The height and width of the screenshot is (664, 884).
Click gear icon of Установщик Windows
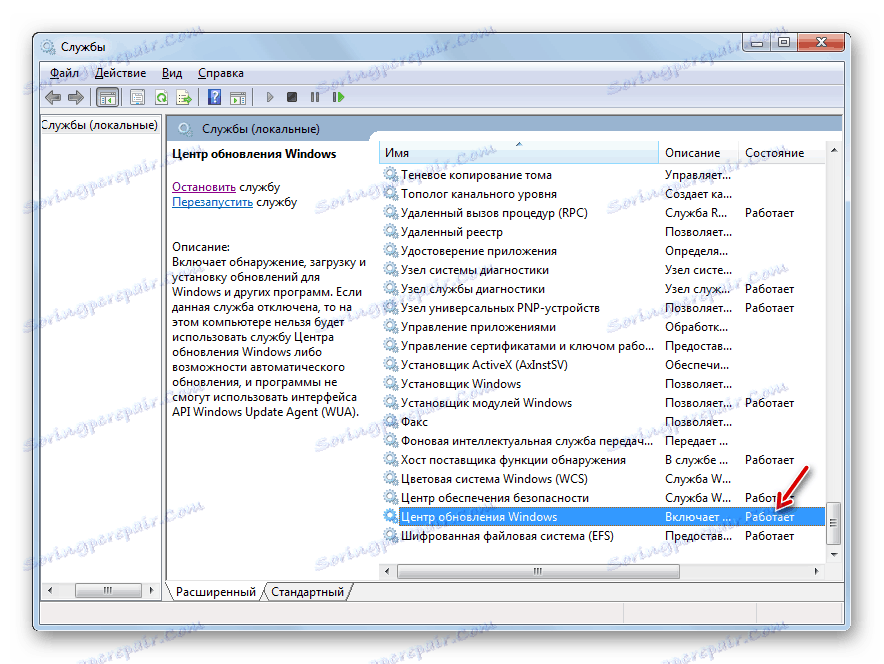391,383
